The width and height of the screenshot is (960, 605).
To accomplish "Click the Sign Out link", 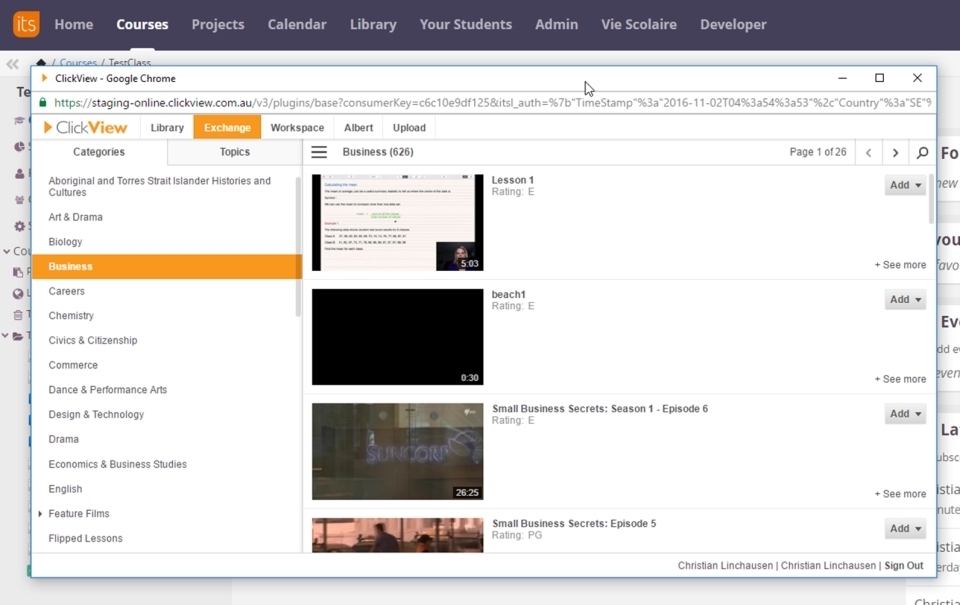I will coord(903,565).
